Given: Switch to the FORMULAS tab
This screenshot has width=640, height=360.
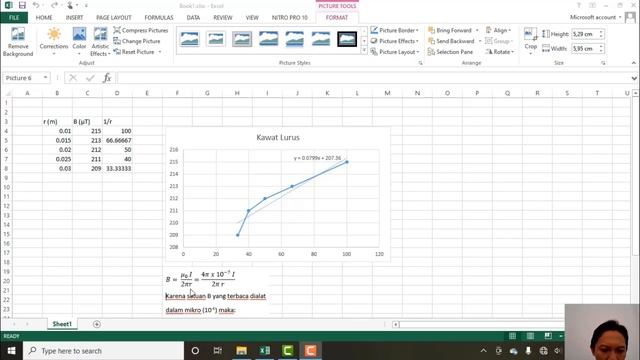Looking at the screenshot, I should click(159, 18).
